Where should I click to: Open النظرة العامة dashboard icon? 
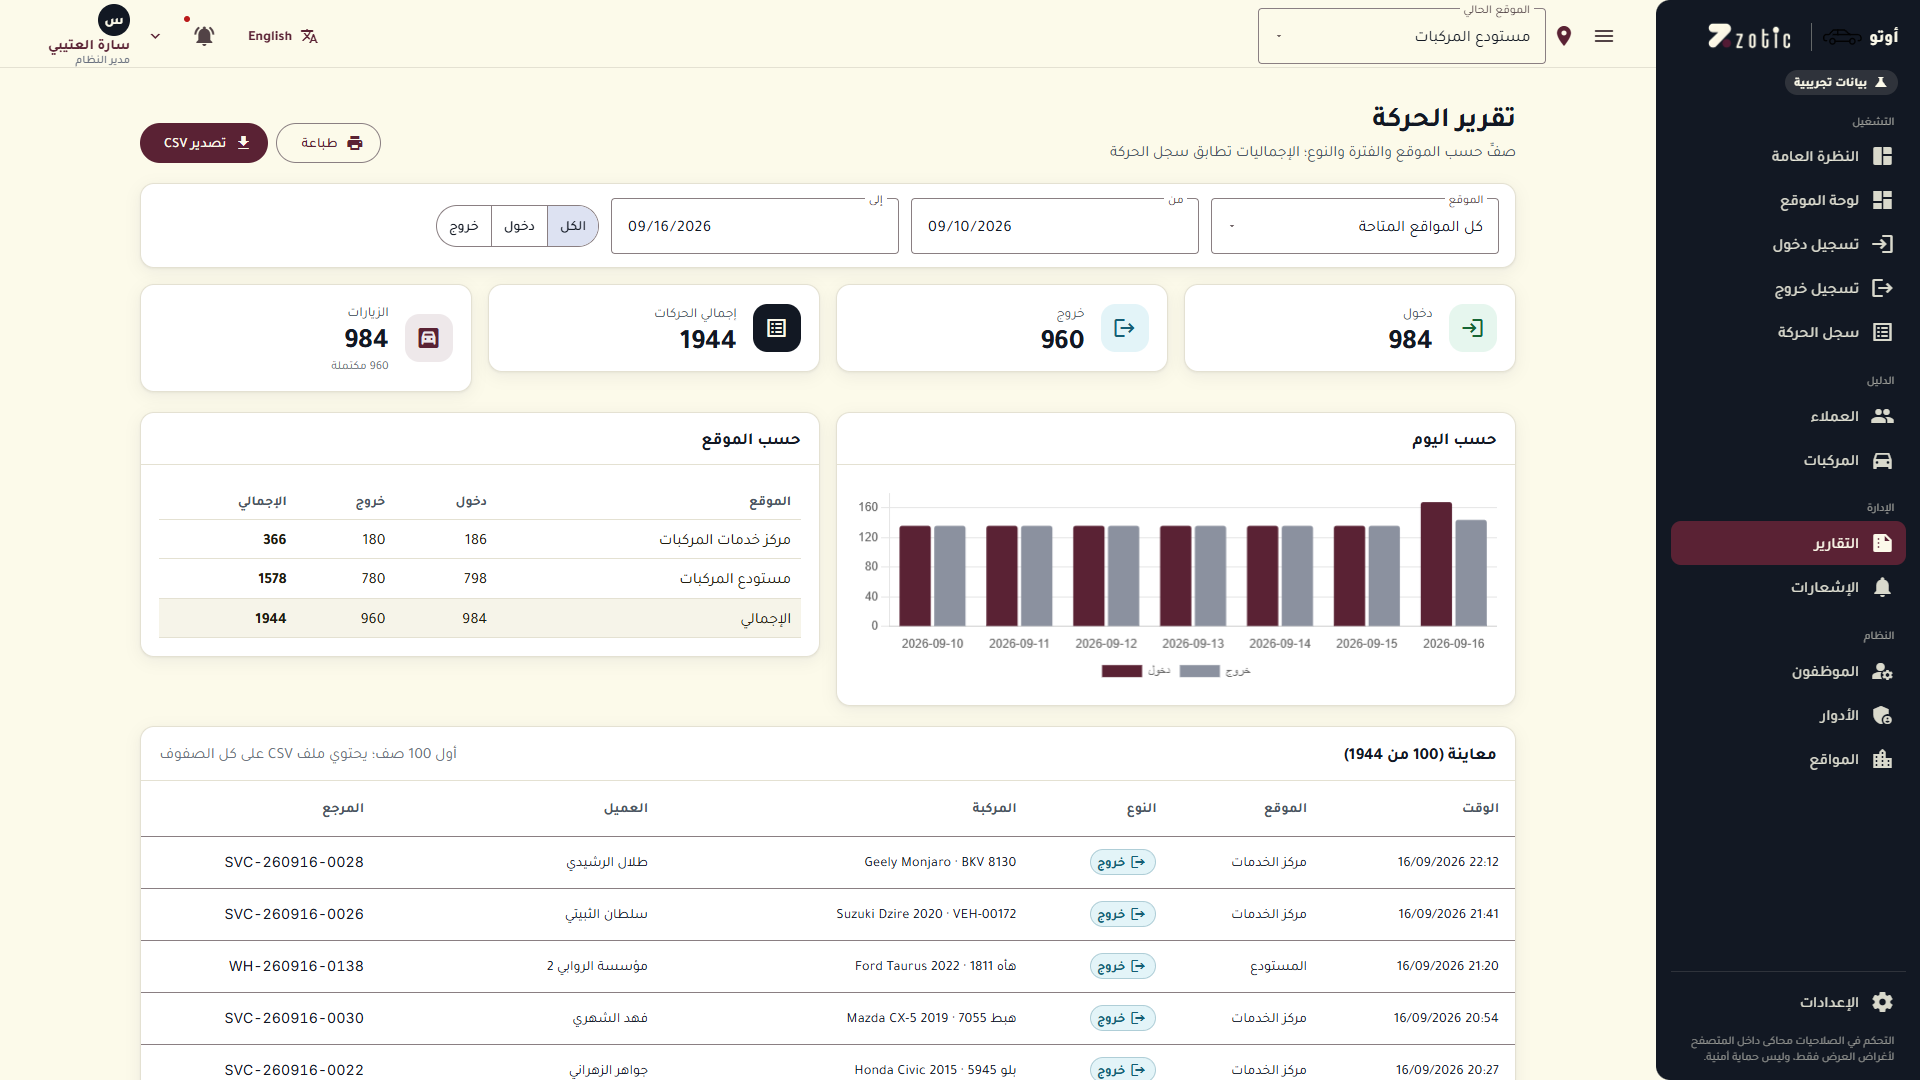point(1882,156)
